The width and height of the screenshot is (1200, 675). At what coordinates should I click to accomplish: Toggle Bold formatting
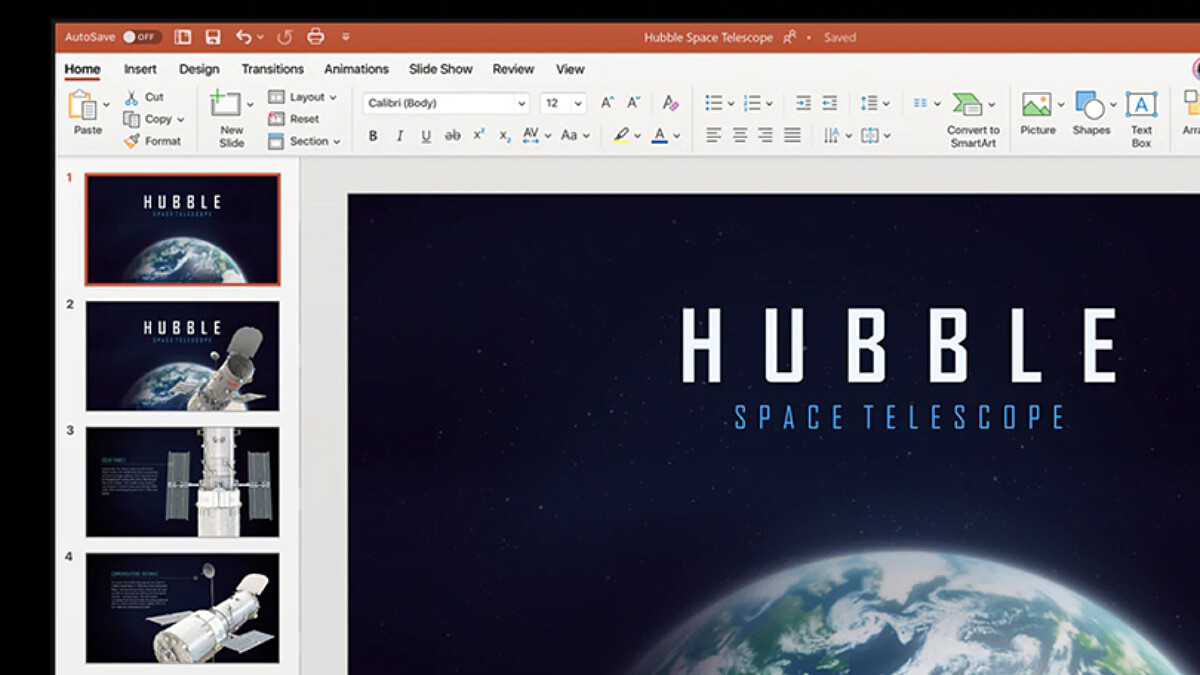click(x=373, y=136)
